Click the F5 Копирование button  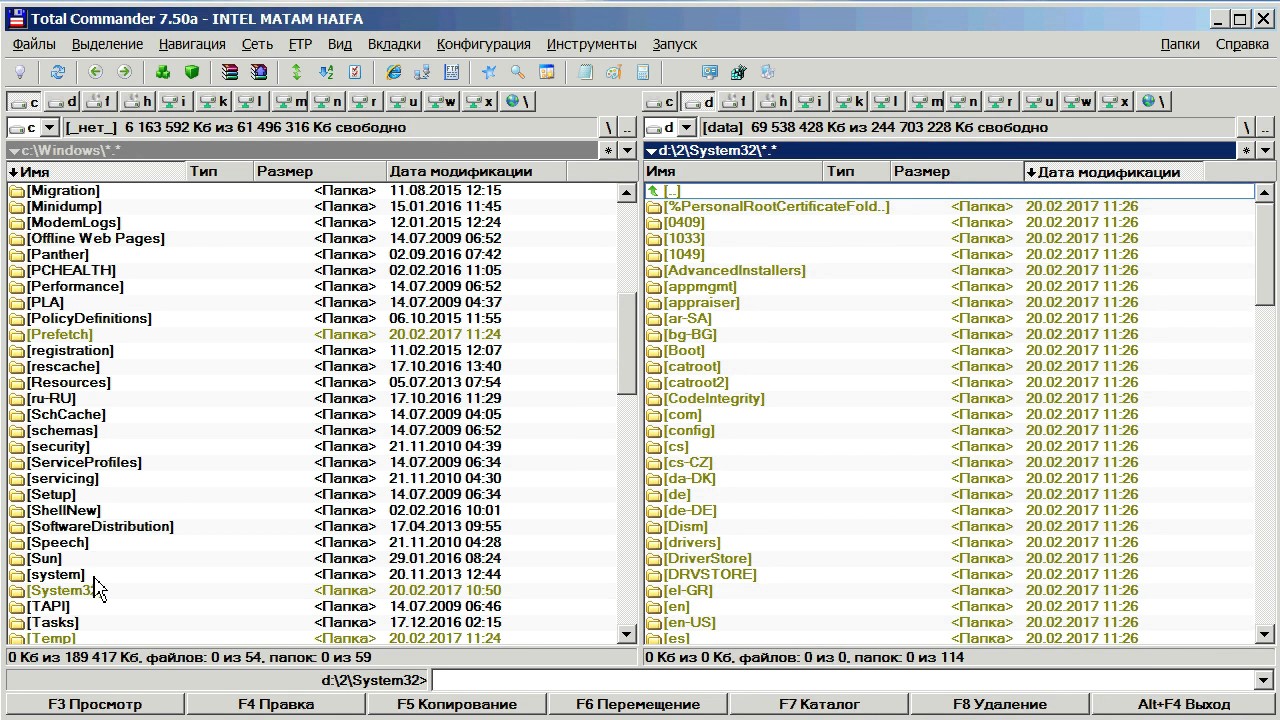click(457, 704)
